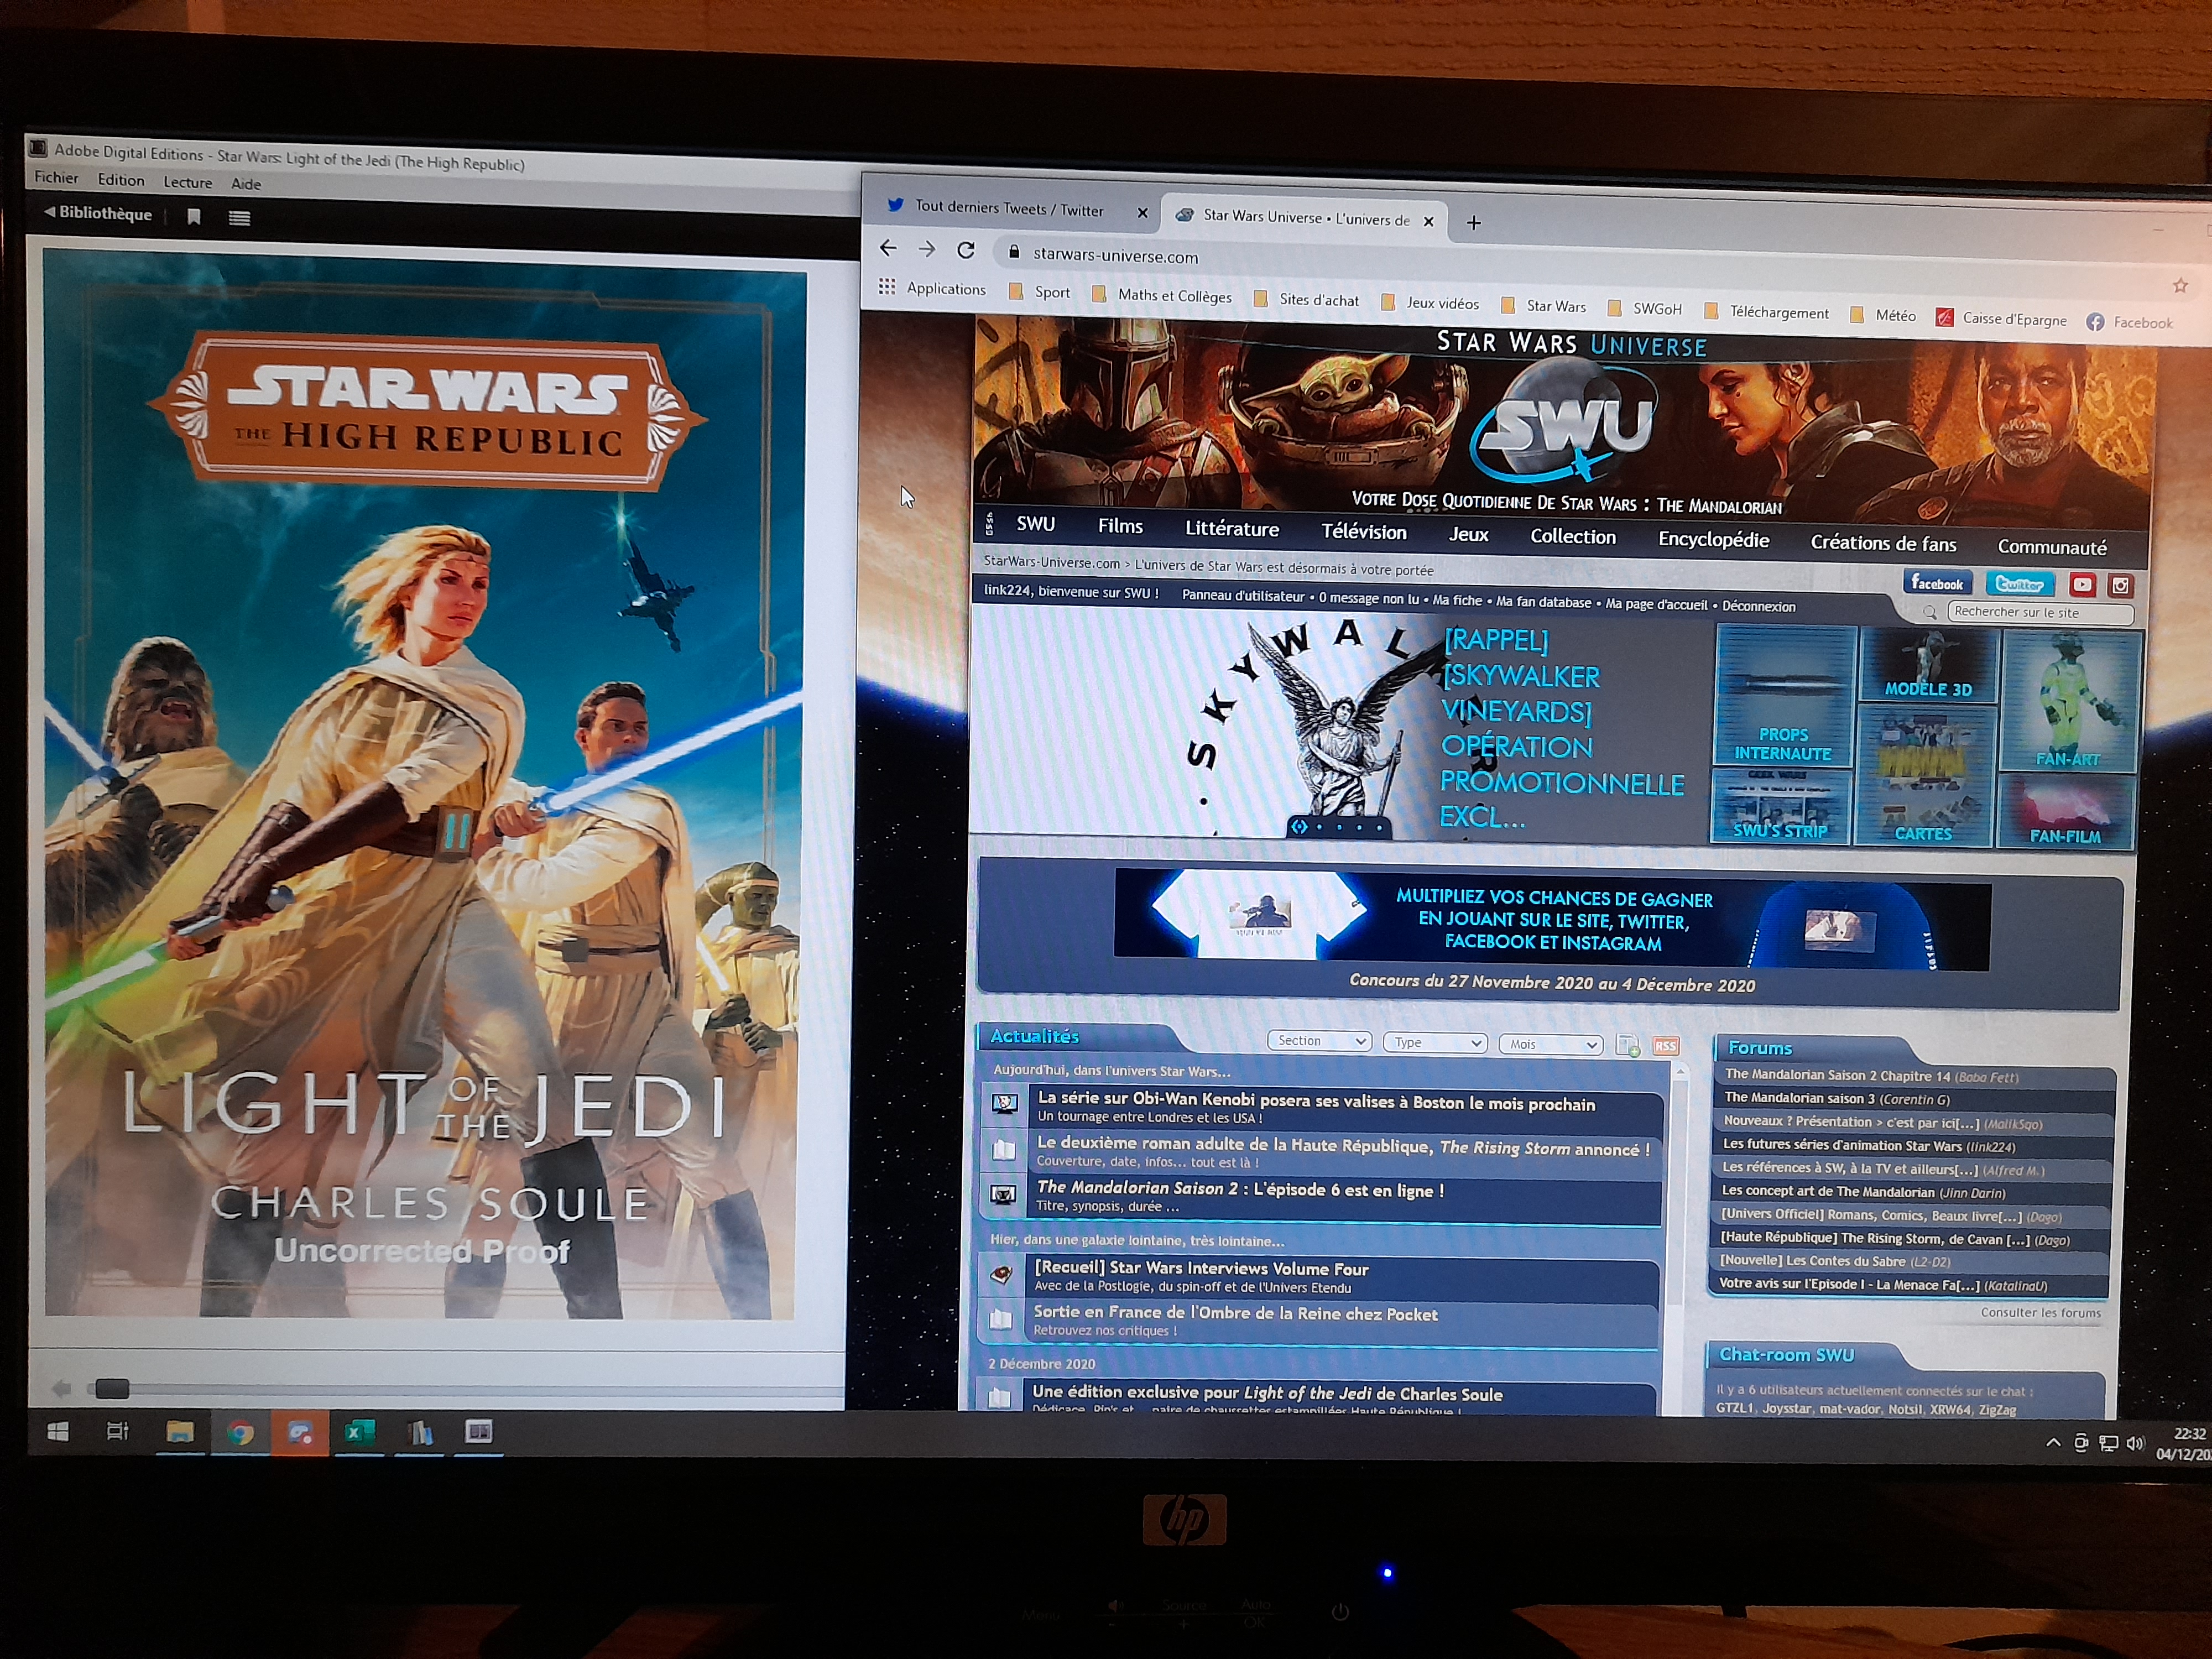The image size is (2212, 1659).
Task: Open the Props Internaute thumbnail
Action: point(1784,695)
